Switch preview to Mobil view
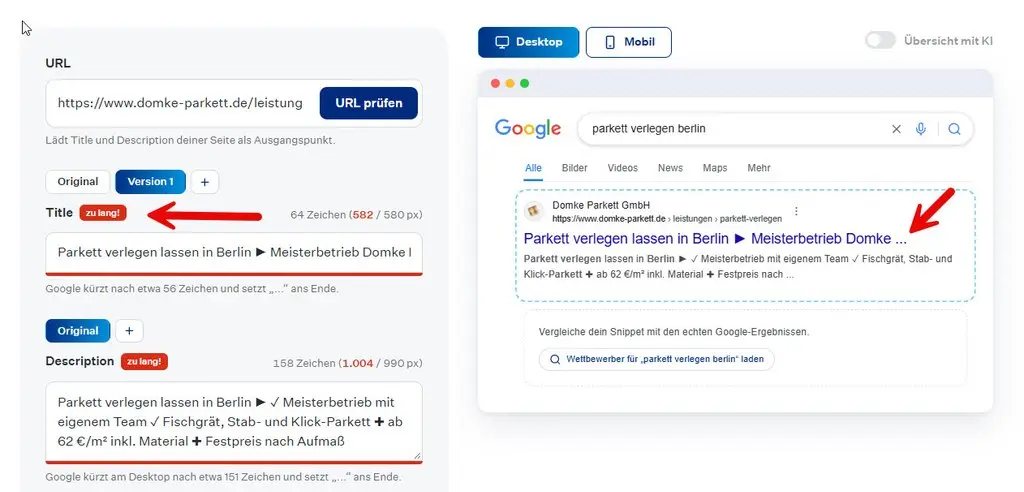 coord(628,42)
